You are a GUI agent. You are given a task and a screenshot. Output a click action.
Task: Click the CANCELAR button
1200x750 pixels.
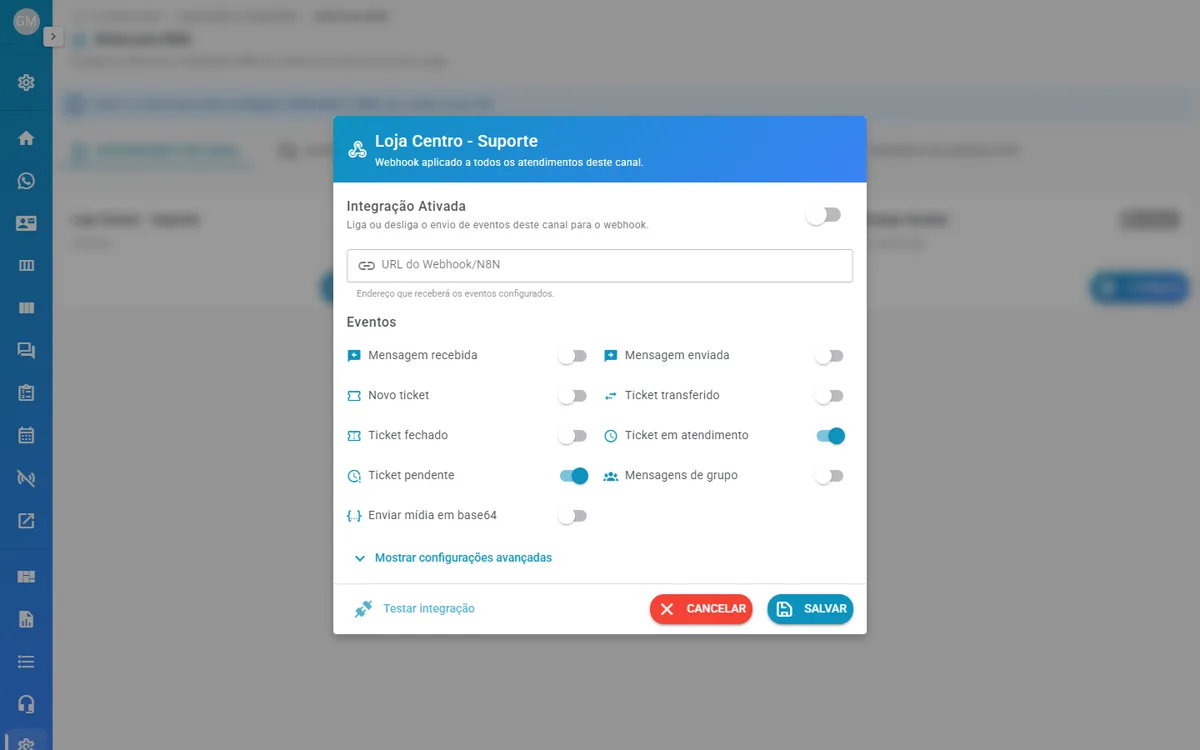click(x=701, y=609)
